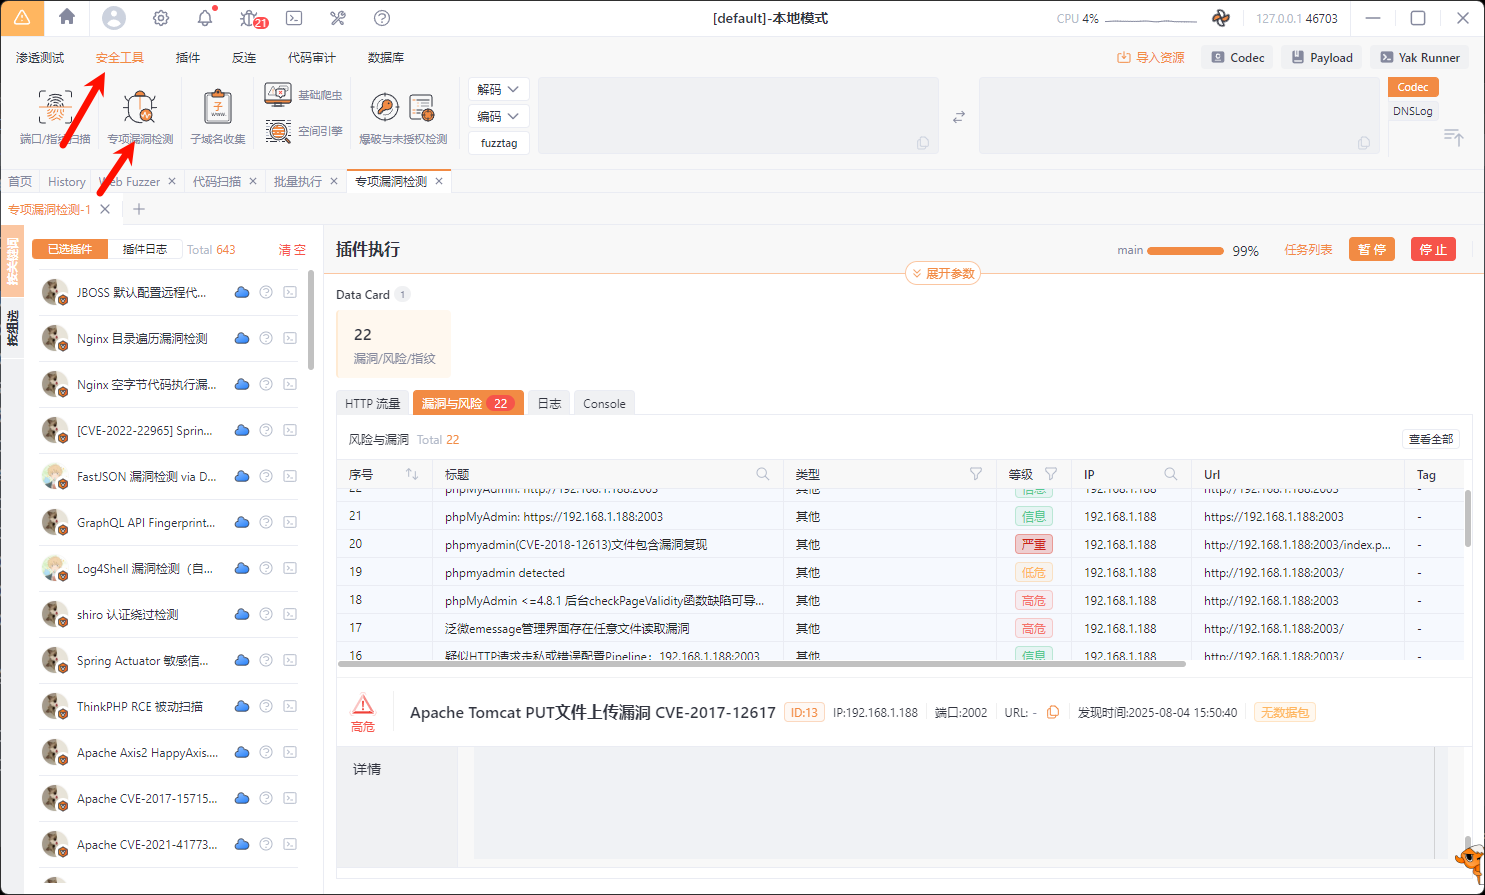1485x895 pixels.
Task: Open the 编码 encode dropdown
Action: point(498,115)
